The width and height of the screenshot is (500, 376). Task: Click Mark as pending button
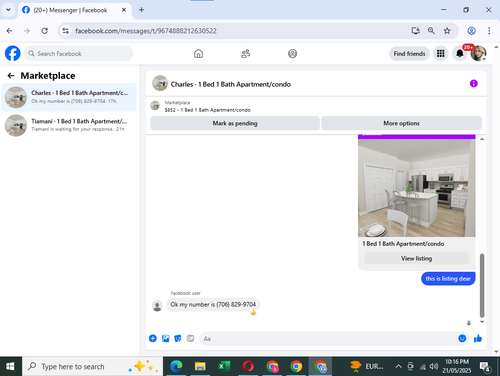pyautogui.click(x=235, y=123)
